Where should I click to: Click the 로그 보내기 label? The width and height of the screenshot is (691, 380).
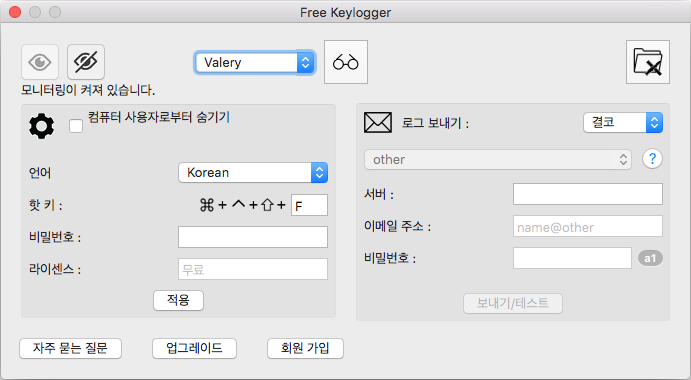pyautogui.click(x=435, y=123)
